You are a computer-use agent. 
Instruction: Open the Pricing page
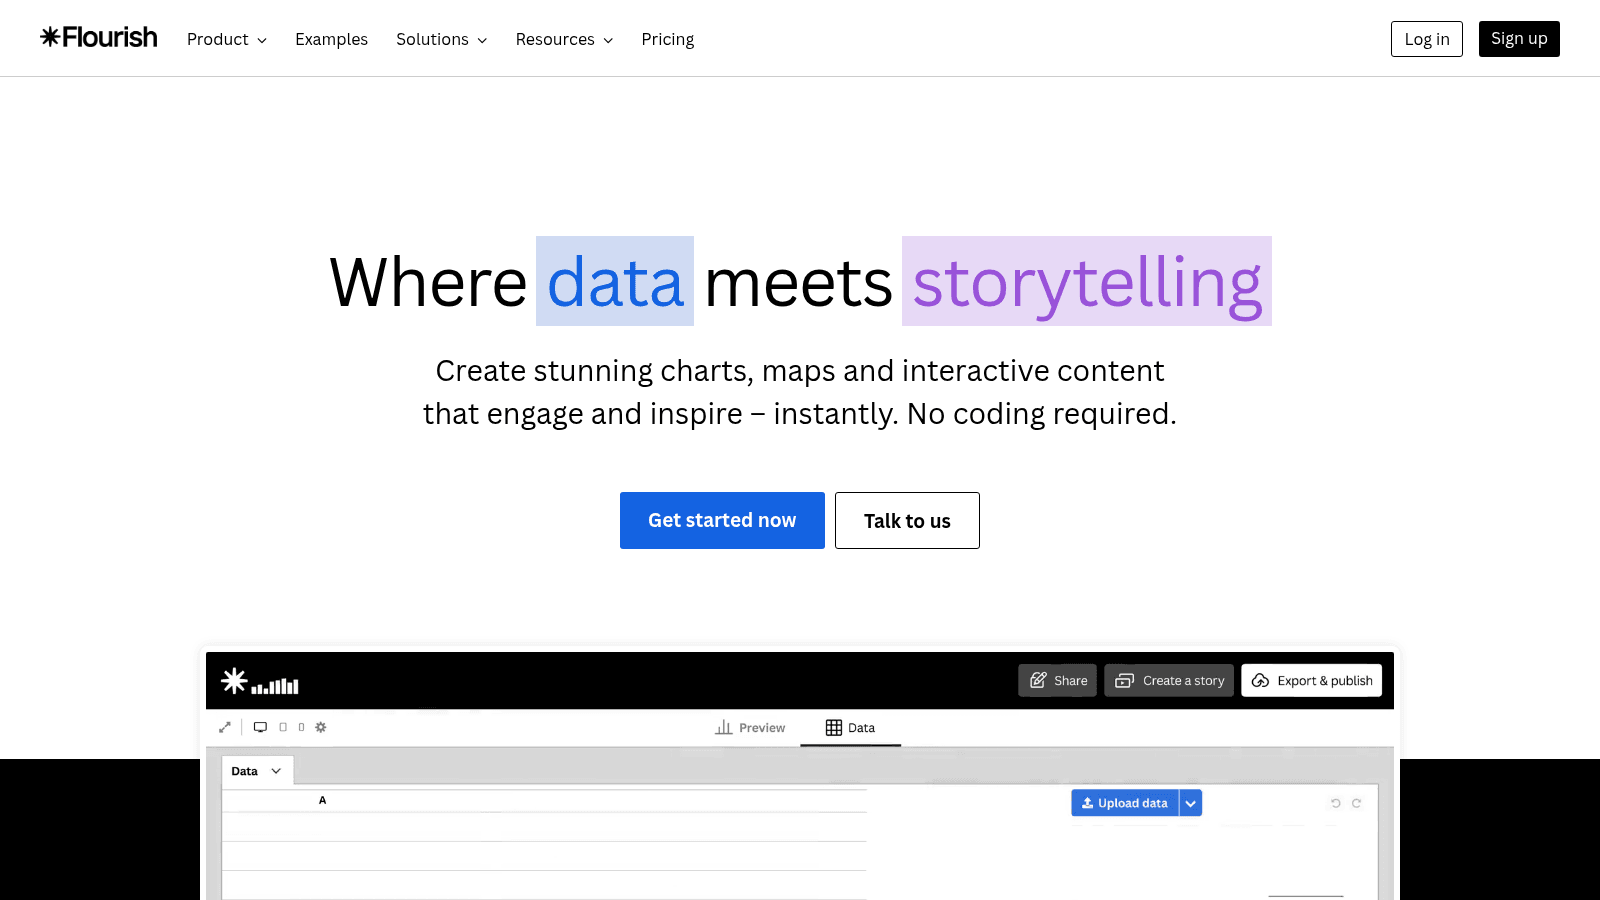tap(668, 39)
